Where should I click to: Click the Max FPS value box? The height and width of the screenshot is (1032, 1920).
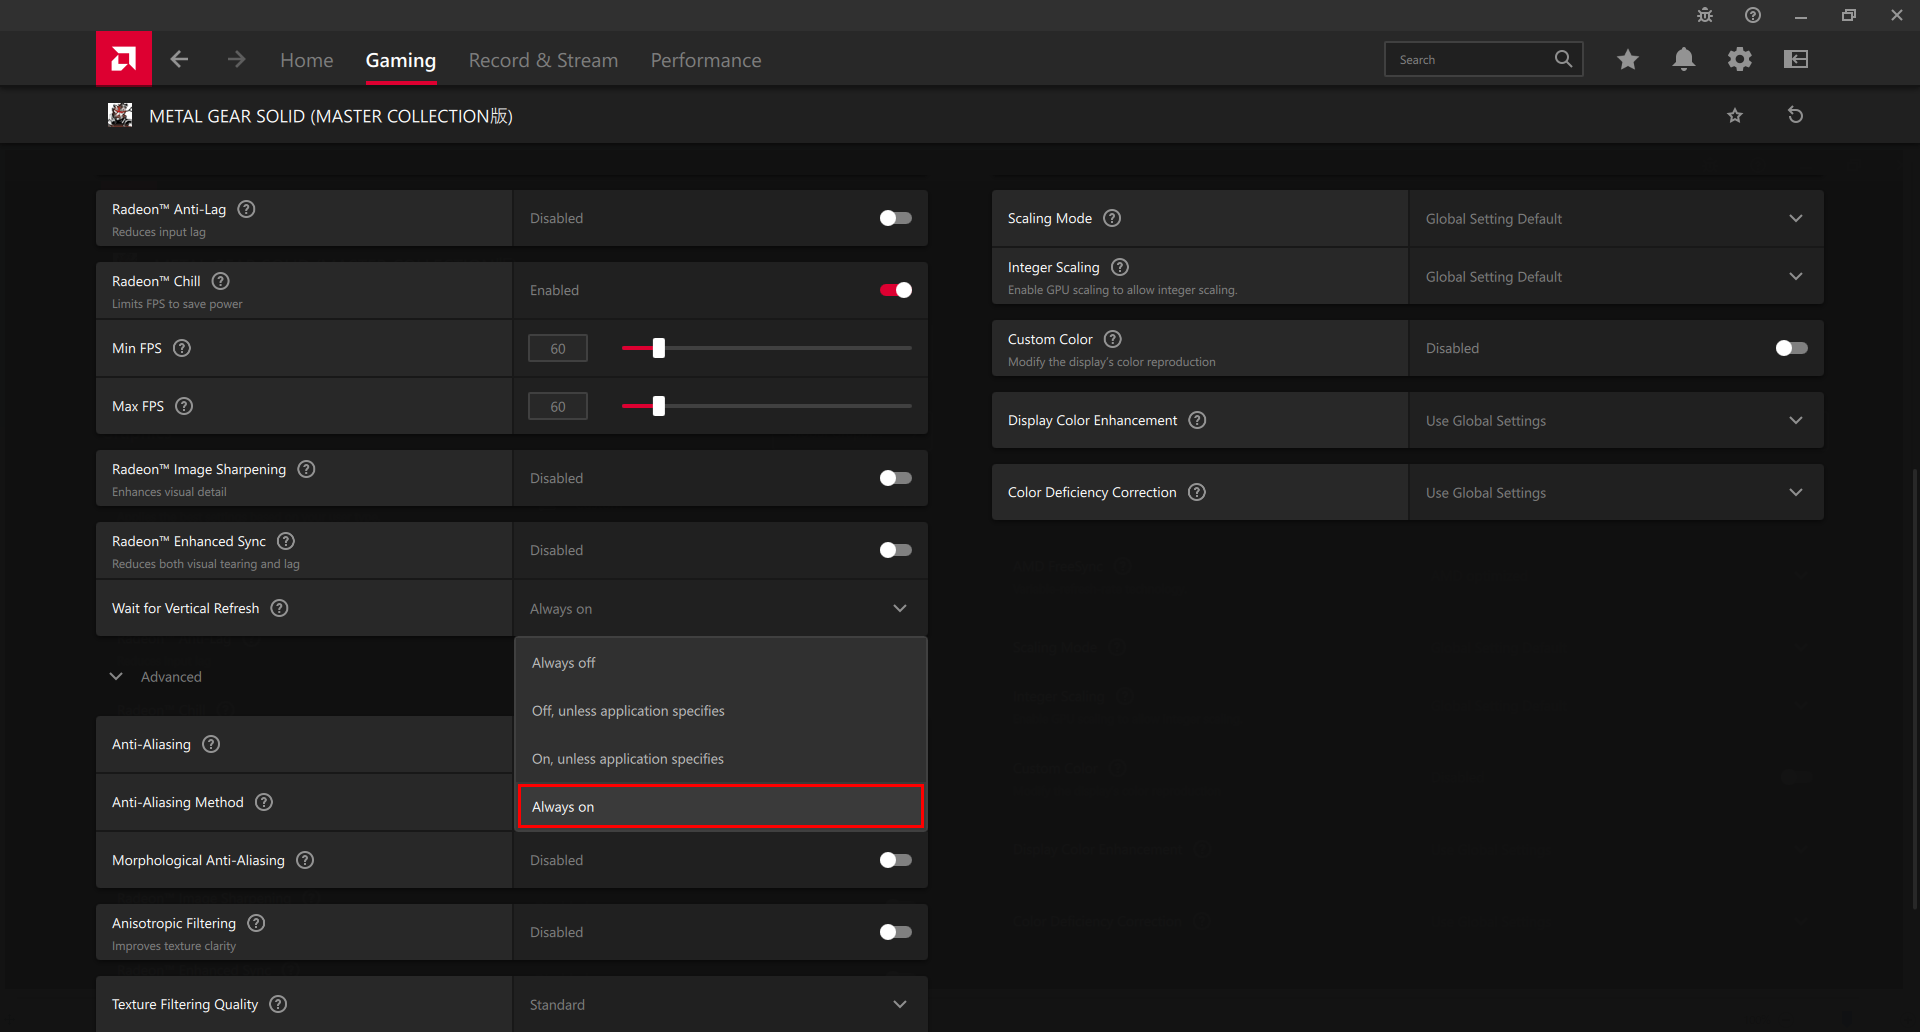pyautogui.click(x=558, y=406)
